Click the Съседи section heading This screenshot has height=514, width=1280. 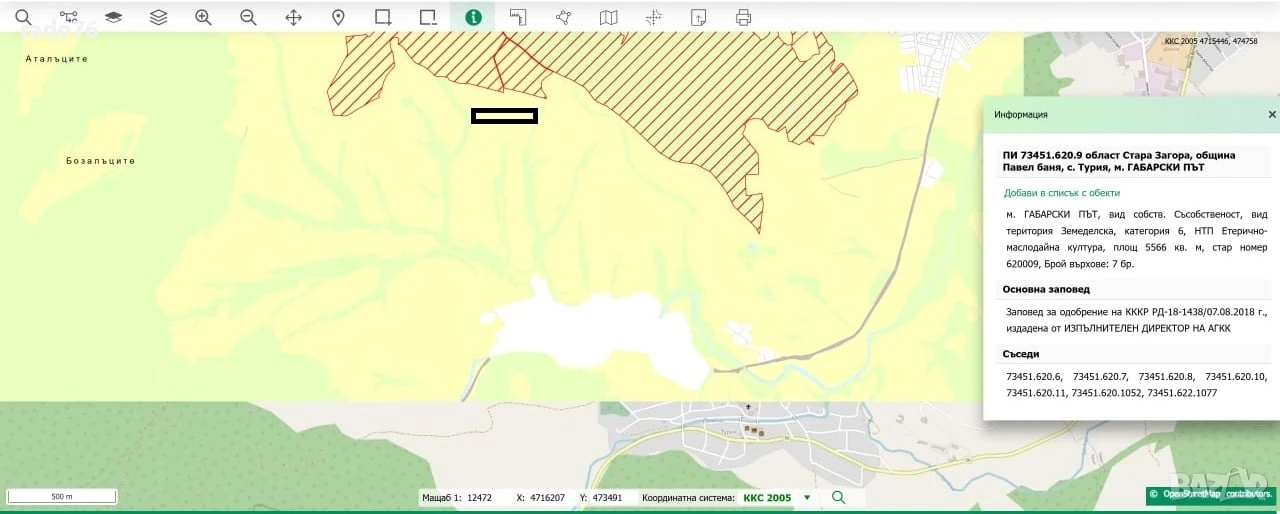tap(1021, 354)
